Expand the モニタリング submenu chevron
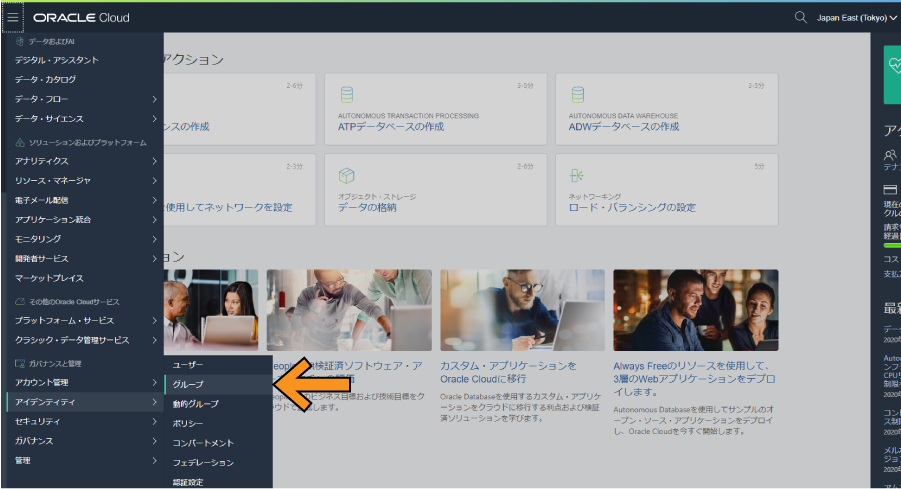Image resolution: width=901 pixels, height=489 pixels. [154, 239]
